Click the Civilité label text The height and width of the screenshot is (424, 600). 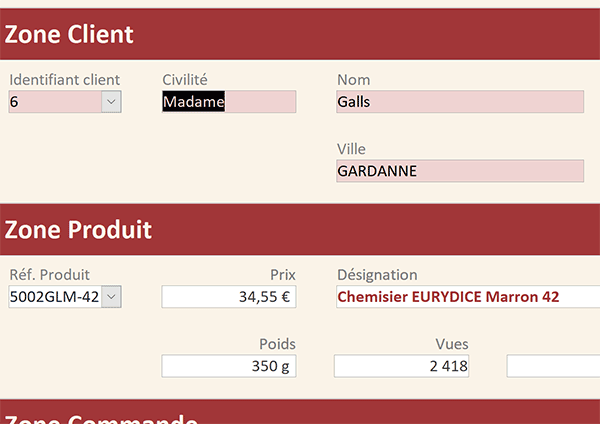[x=185, y=80]
